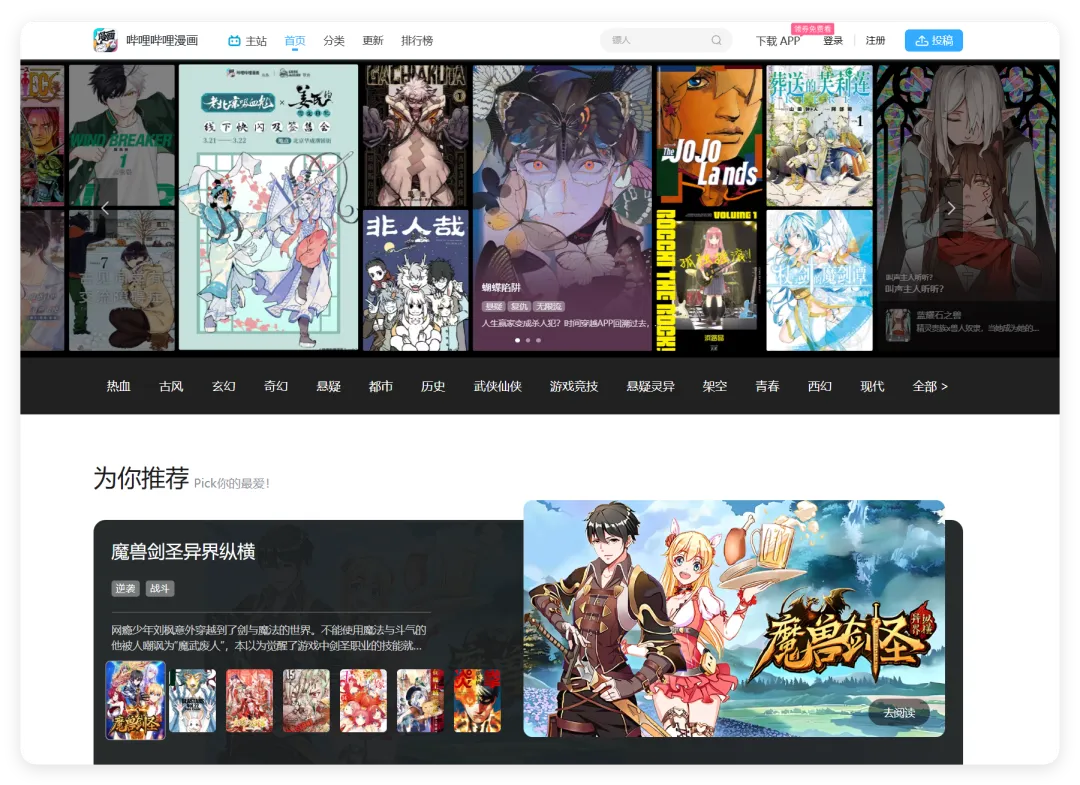Open the JoJo Lands manga cover

coord(709,135)
